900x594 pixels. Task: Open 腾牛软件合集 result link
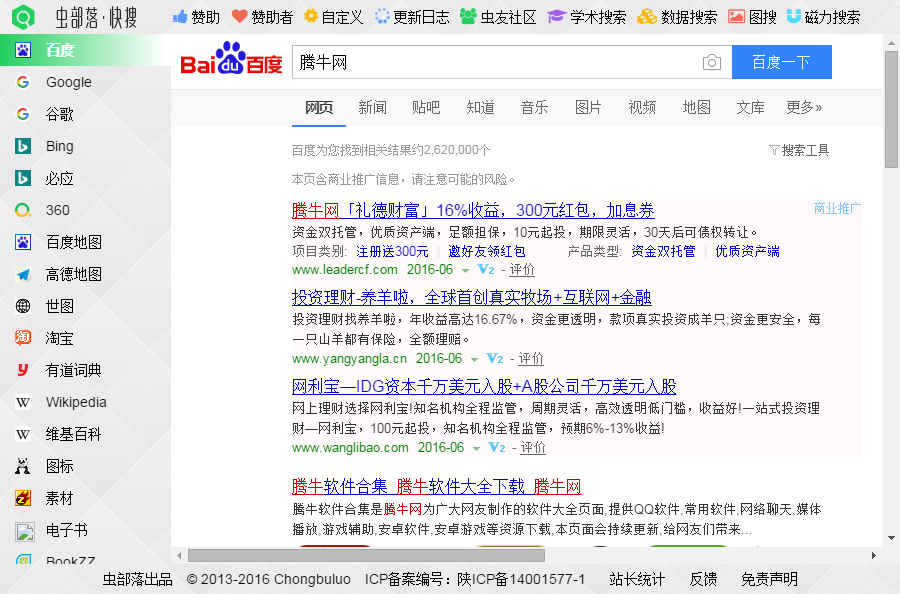(436, 487)
